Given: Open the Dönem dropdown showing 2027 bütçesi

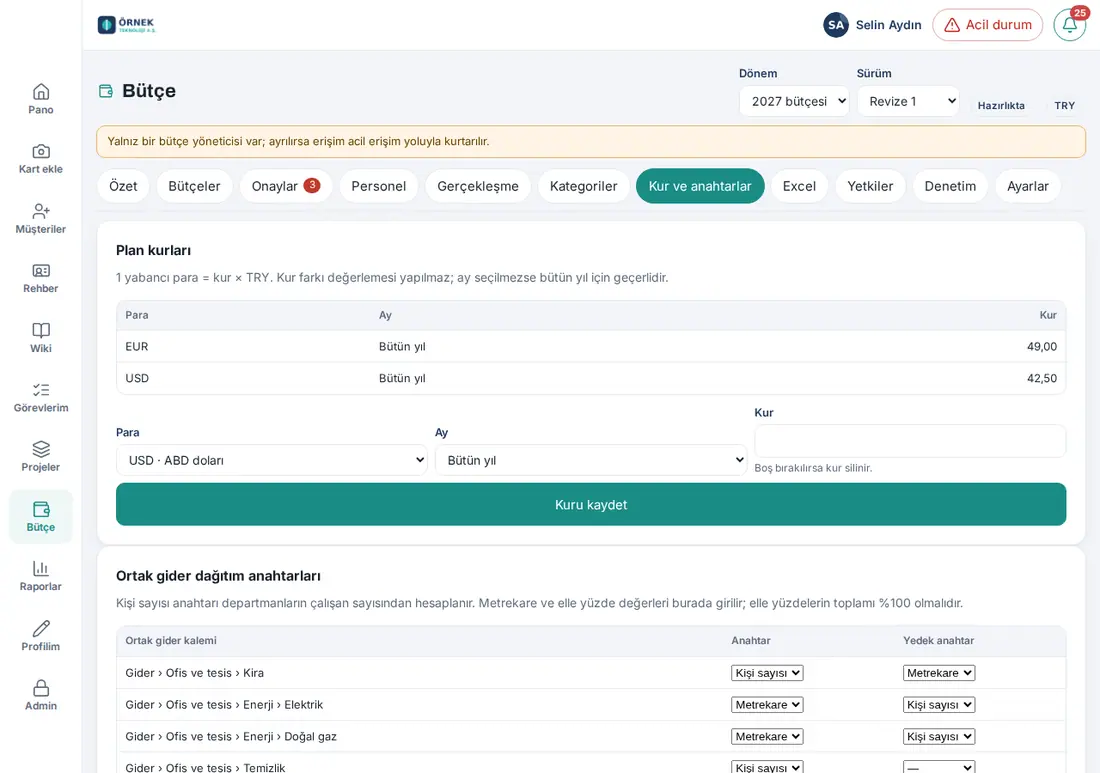Looking at the screenshot, I should tap(794, 102).
